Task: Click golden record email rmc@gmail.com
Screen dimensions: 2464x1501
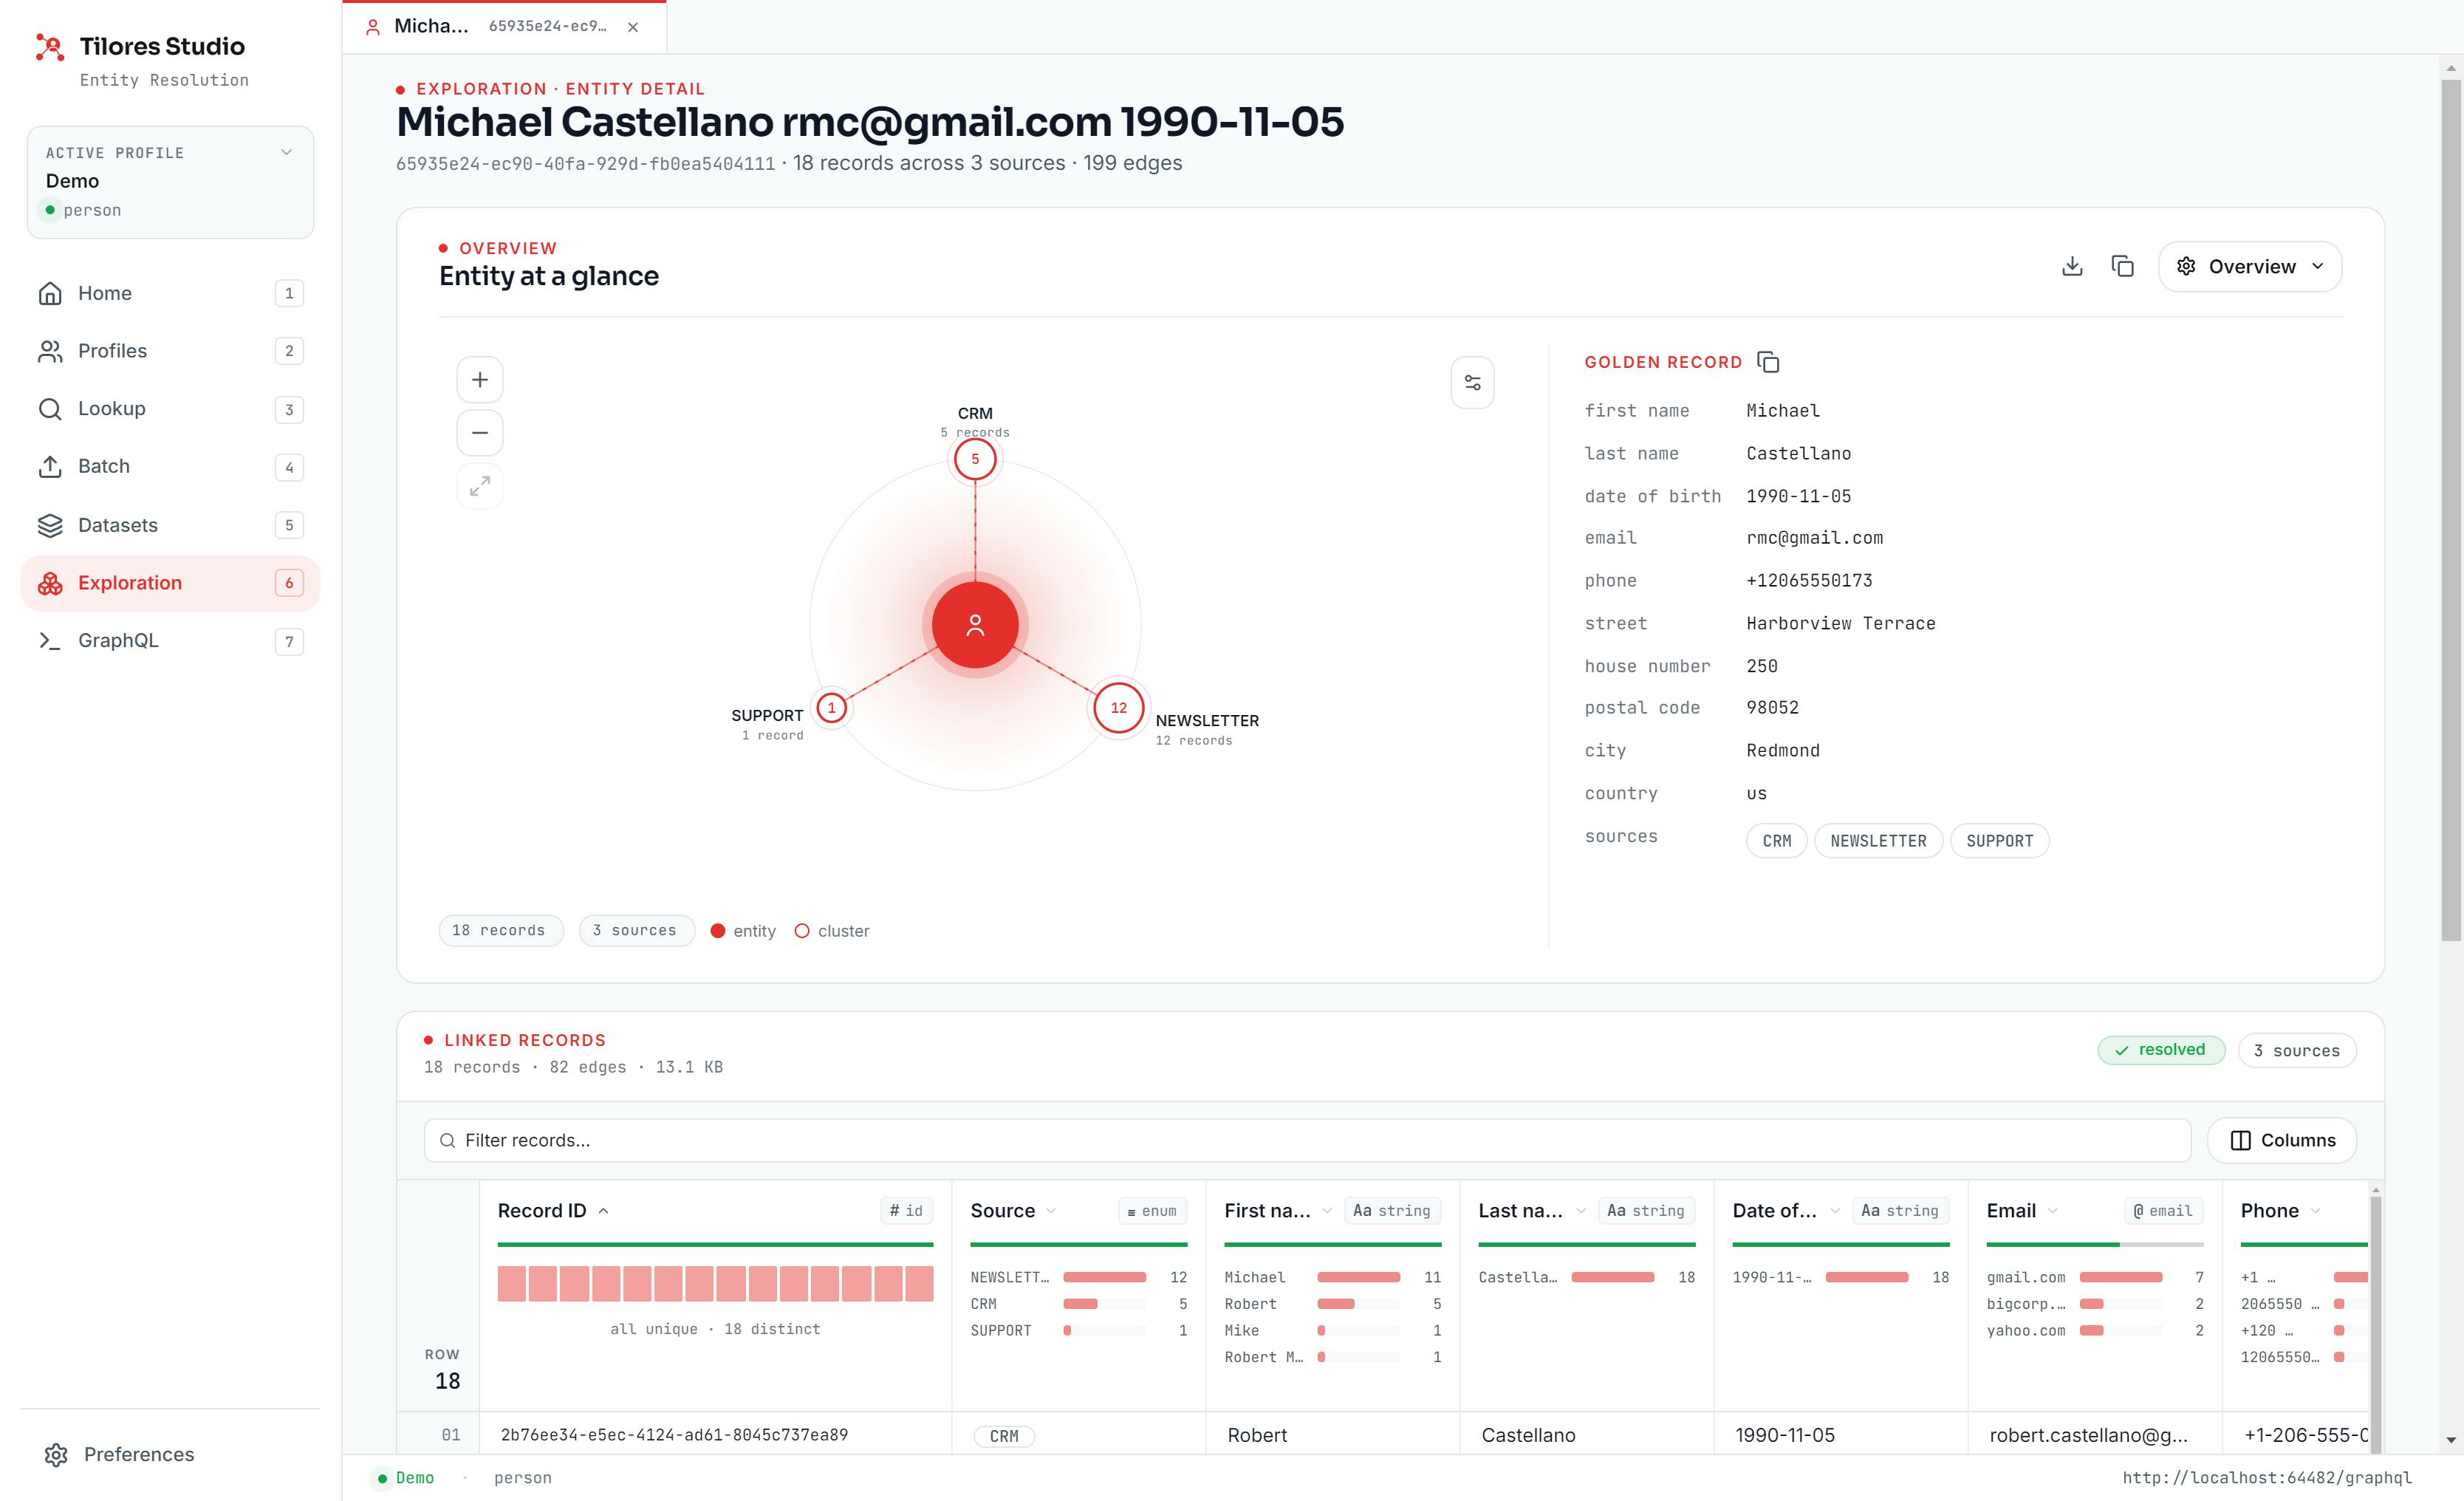Action: (x=1814, y=538)
